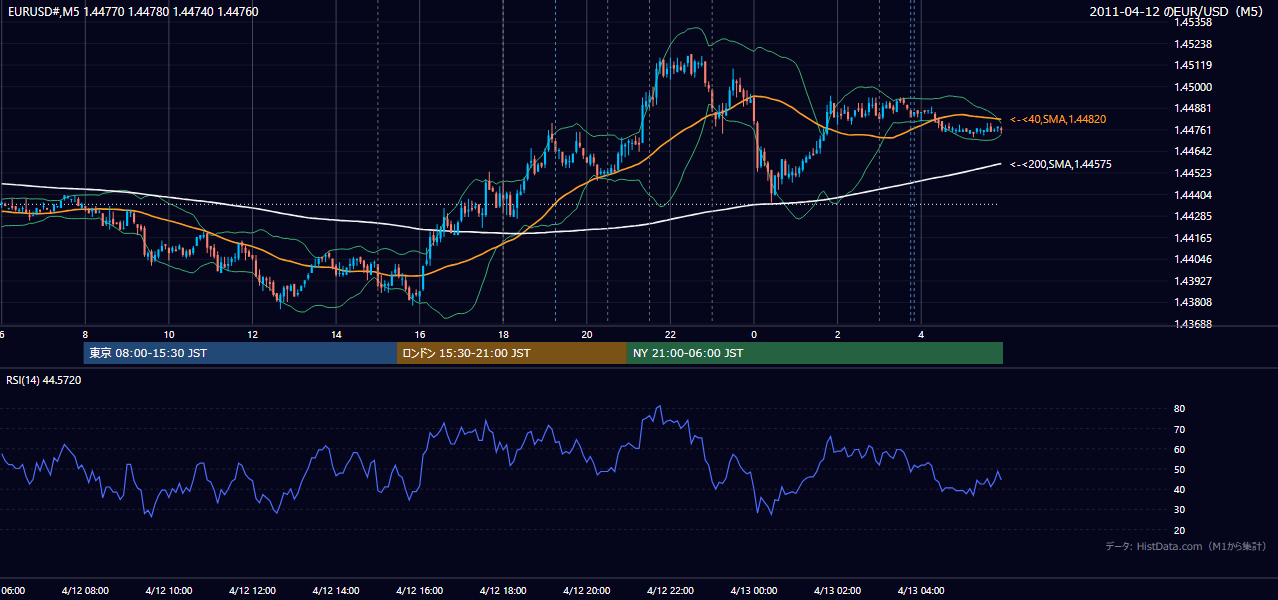Click the 4/12 12:00 time label
1278x600 pixels.
(x=252, y=591)
